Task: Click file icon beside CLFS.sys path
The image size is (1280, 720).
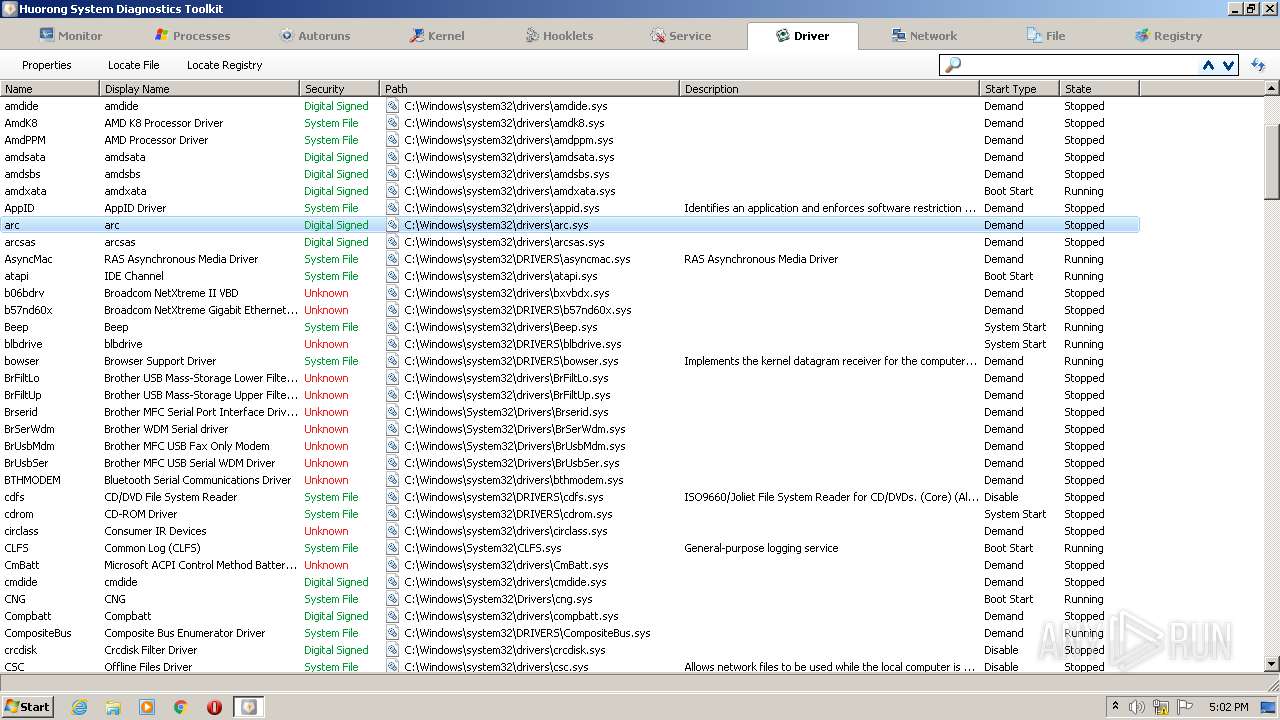Action: coord(392,548)
